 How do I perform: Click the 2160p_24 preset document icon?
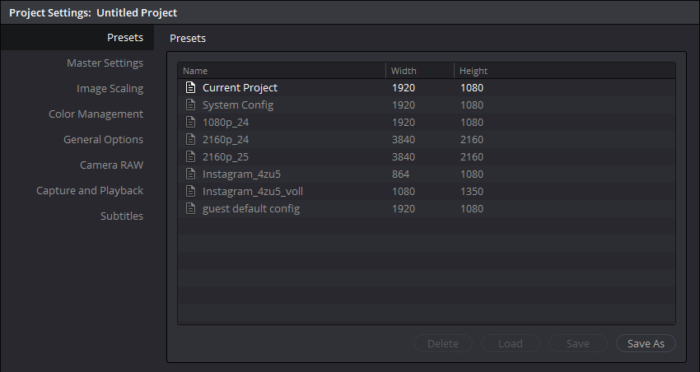pyautogui.click(x=191, y=139)
